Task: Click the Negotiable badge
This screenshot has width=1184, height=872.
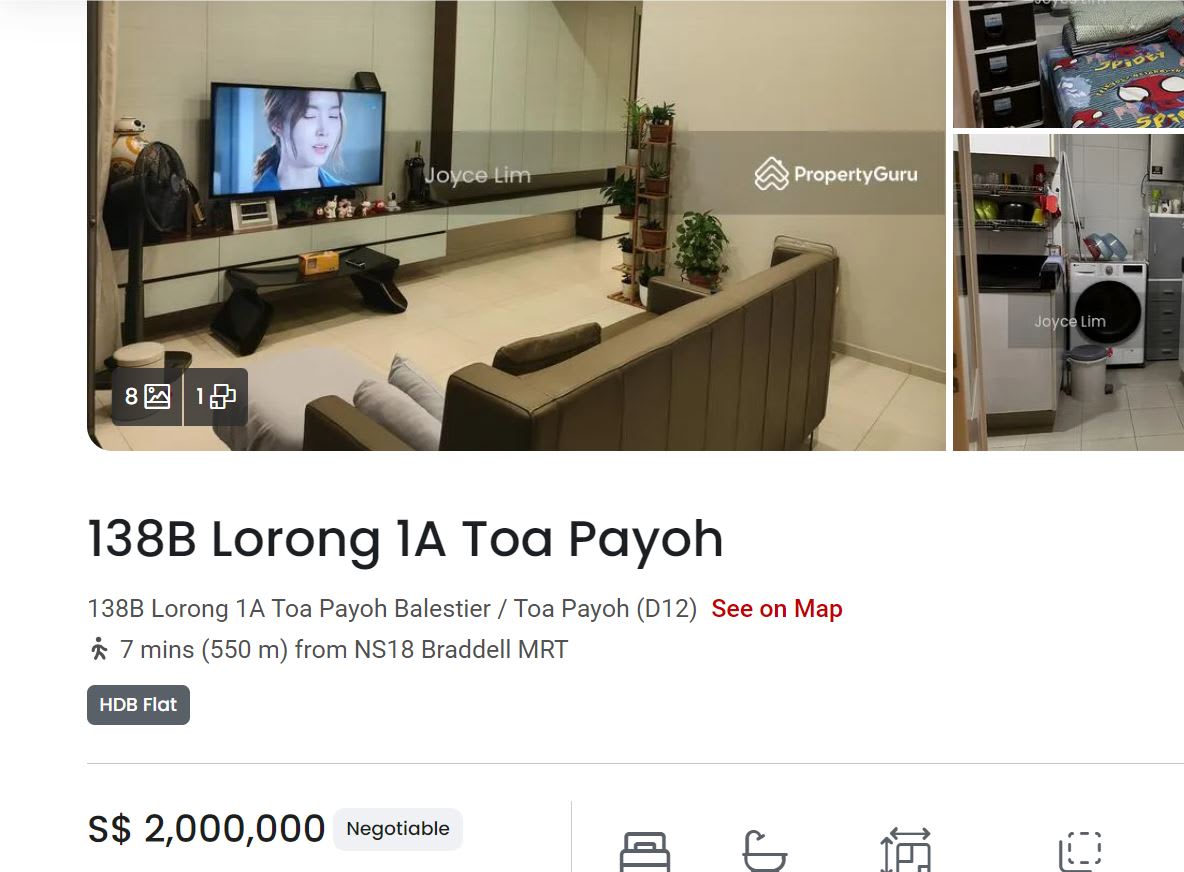Action: (398, 829)
